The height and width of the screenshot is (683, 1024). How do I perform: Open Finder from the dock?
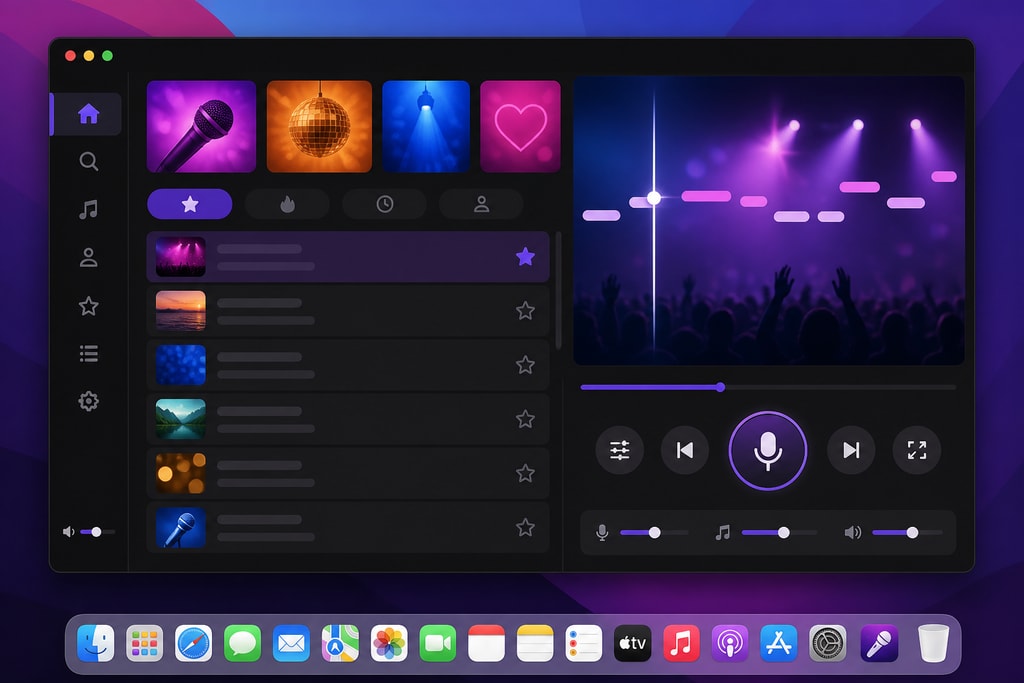(95, 643)
